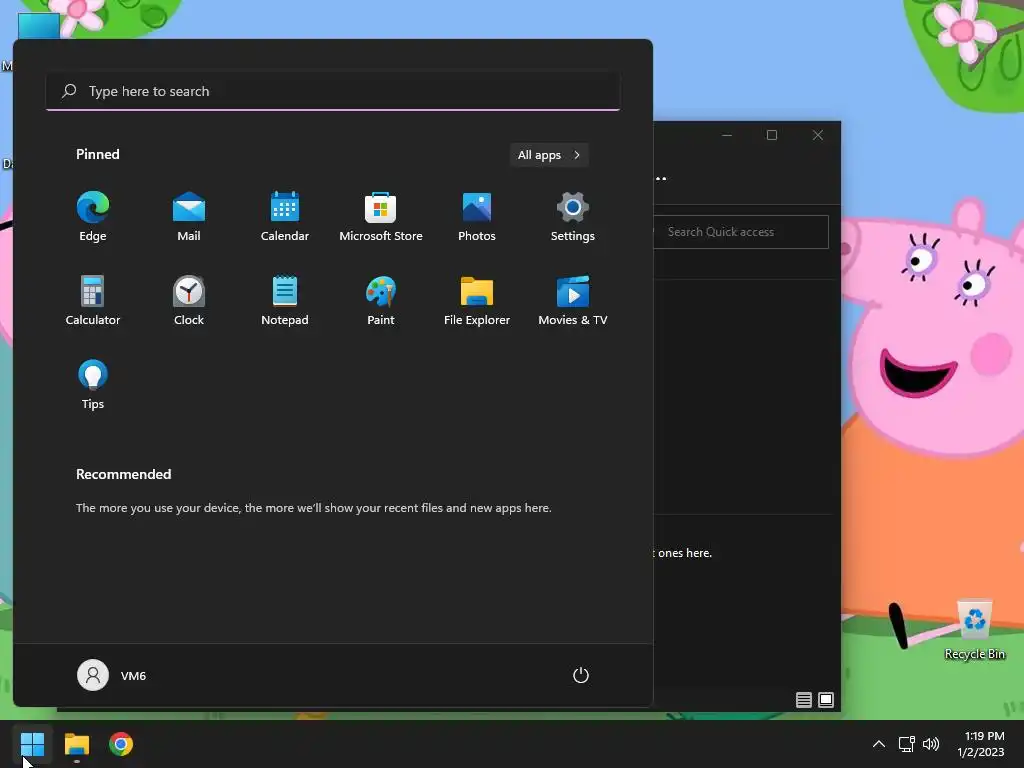The image size is (1024, 768).
Task: Close the File Explorer window
Action: point(818,135)
